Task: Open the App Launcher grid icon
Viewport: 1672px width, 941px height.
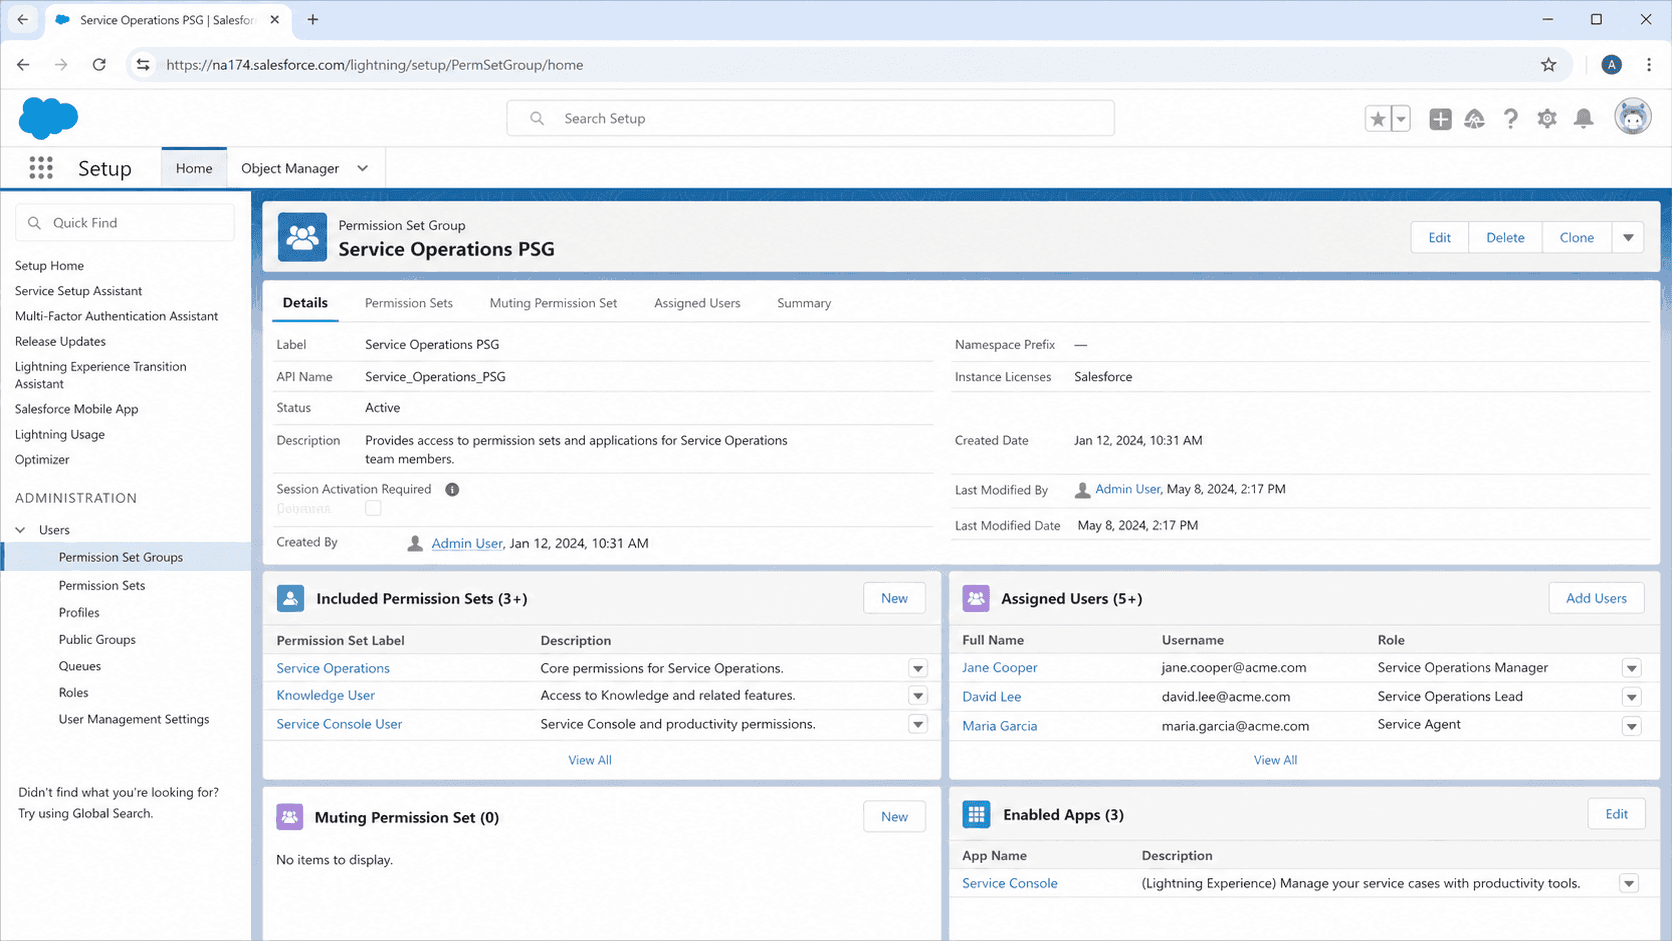Action: click(x=41, y=168)
